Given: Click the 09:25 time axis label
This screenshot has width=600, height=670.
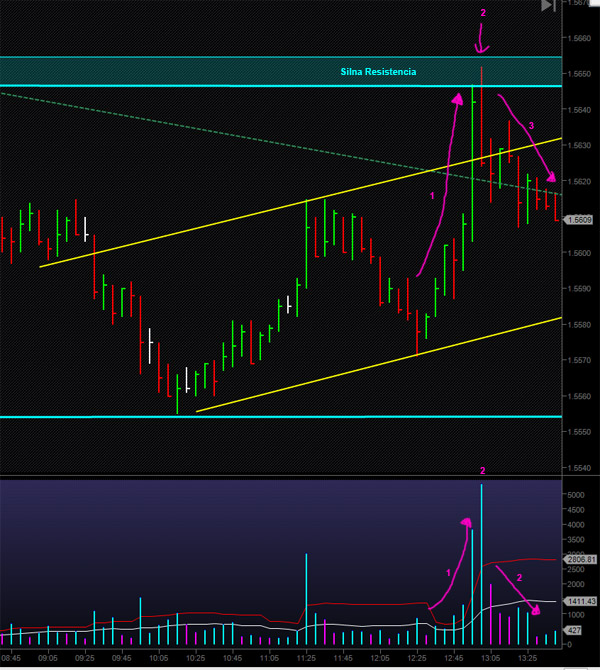Looking at the screenshot, I should pos(85,658).
